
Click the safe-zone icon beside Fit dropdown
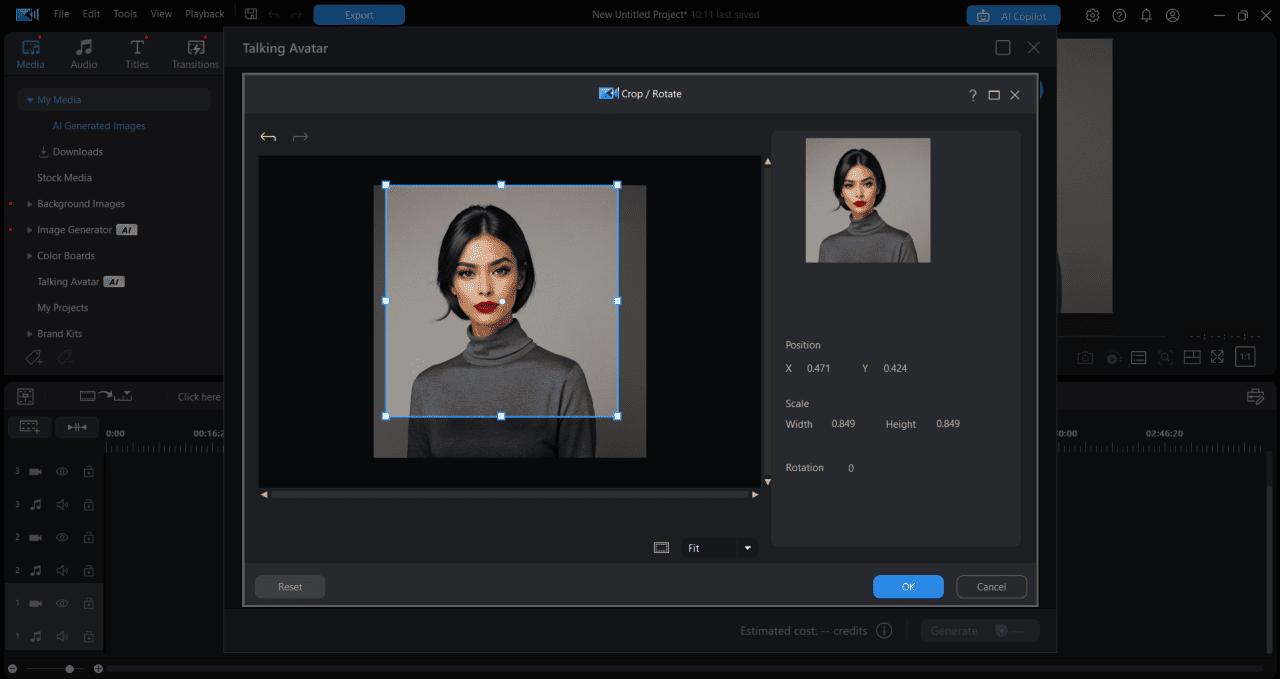tap(661, 547)
